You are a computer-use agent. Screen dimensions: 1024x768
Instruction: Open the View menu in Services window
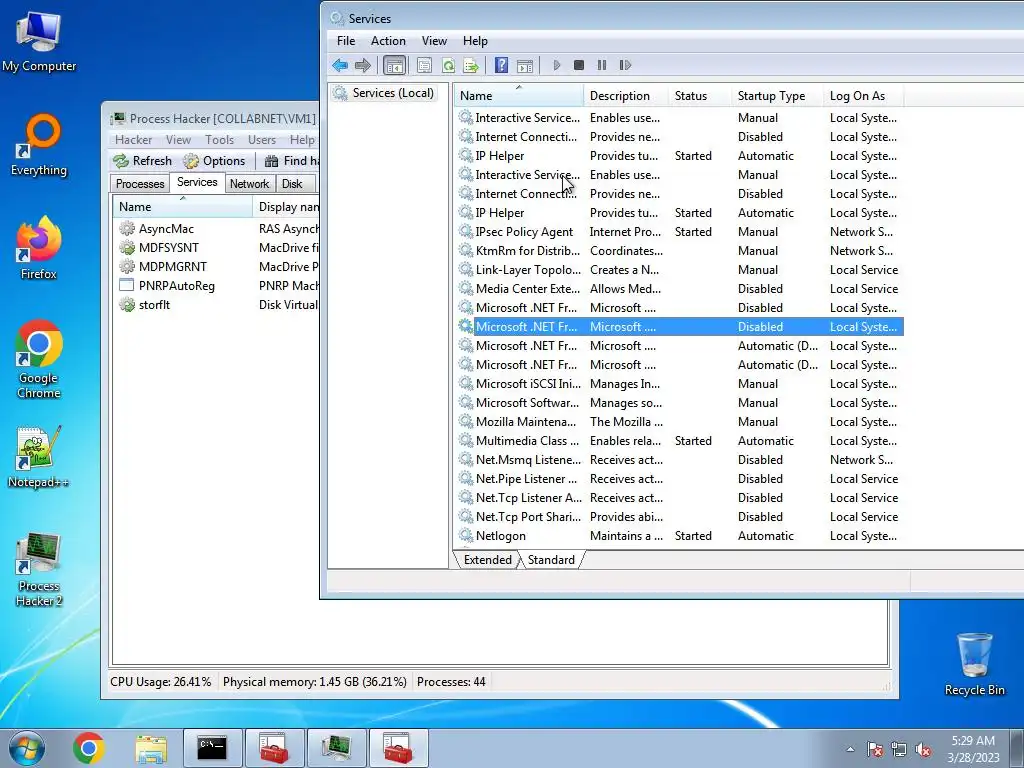pyautogui.click(x=434, y=41)
